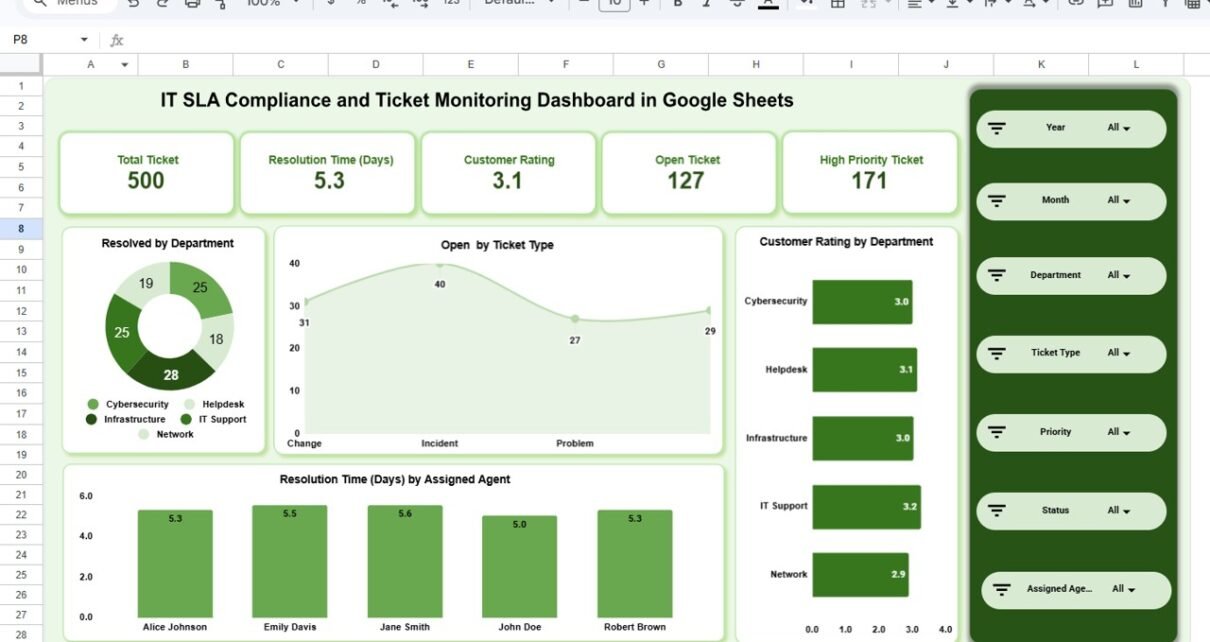The height and width of the screenshot is (642, 1210).
Task: Open the Year slicer's All dropdown
Action: 1118,128
